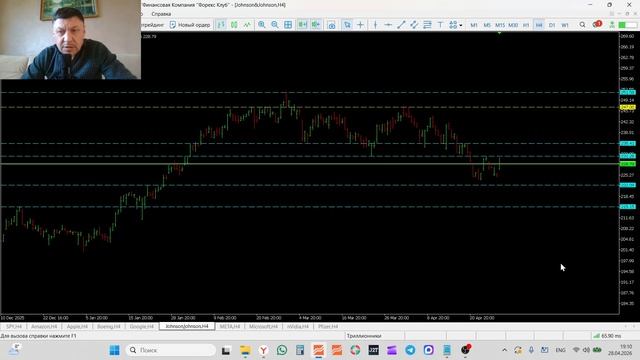Click the 4 Mar 20:00 time label

(310, 318)
